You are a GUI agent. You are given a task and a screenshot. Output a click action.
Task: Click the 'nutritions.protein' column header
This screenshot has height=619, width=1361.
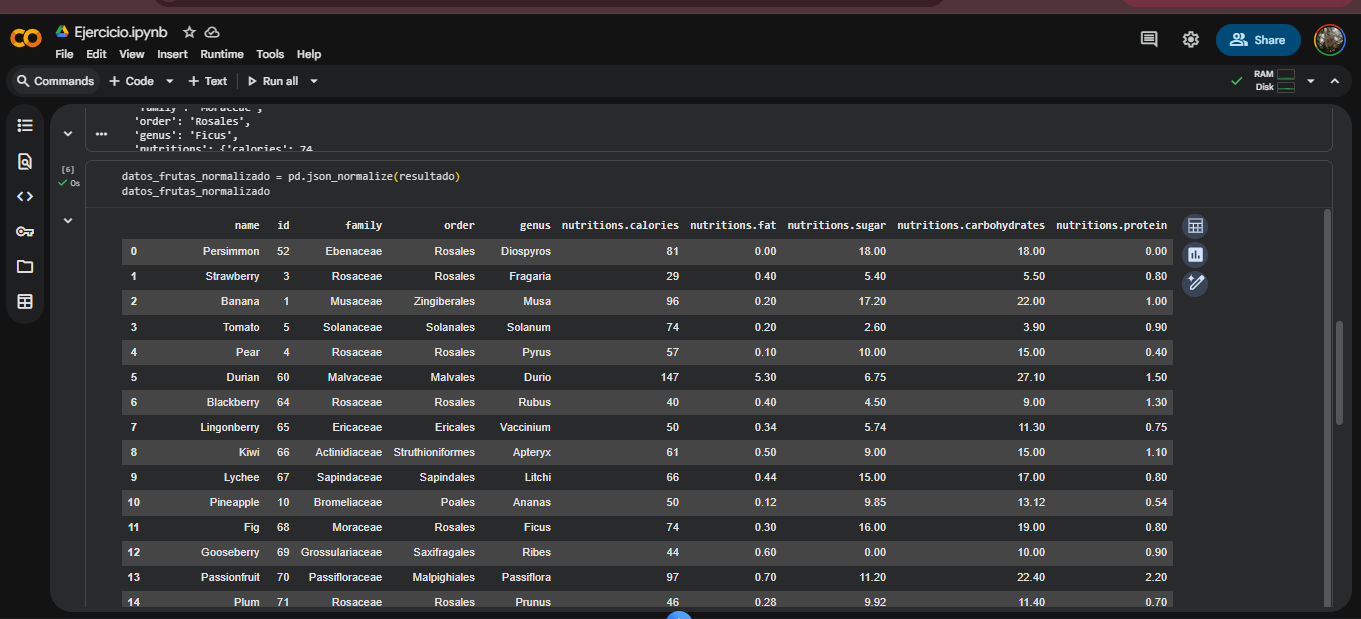coord(1111,226)
